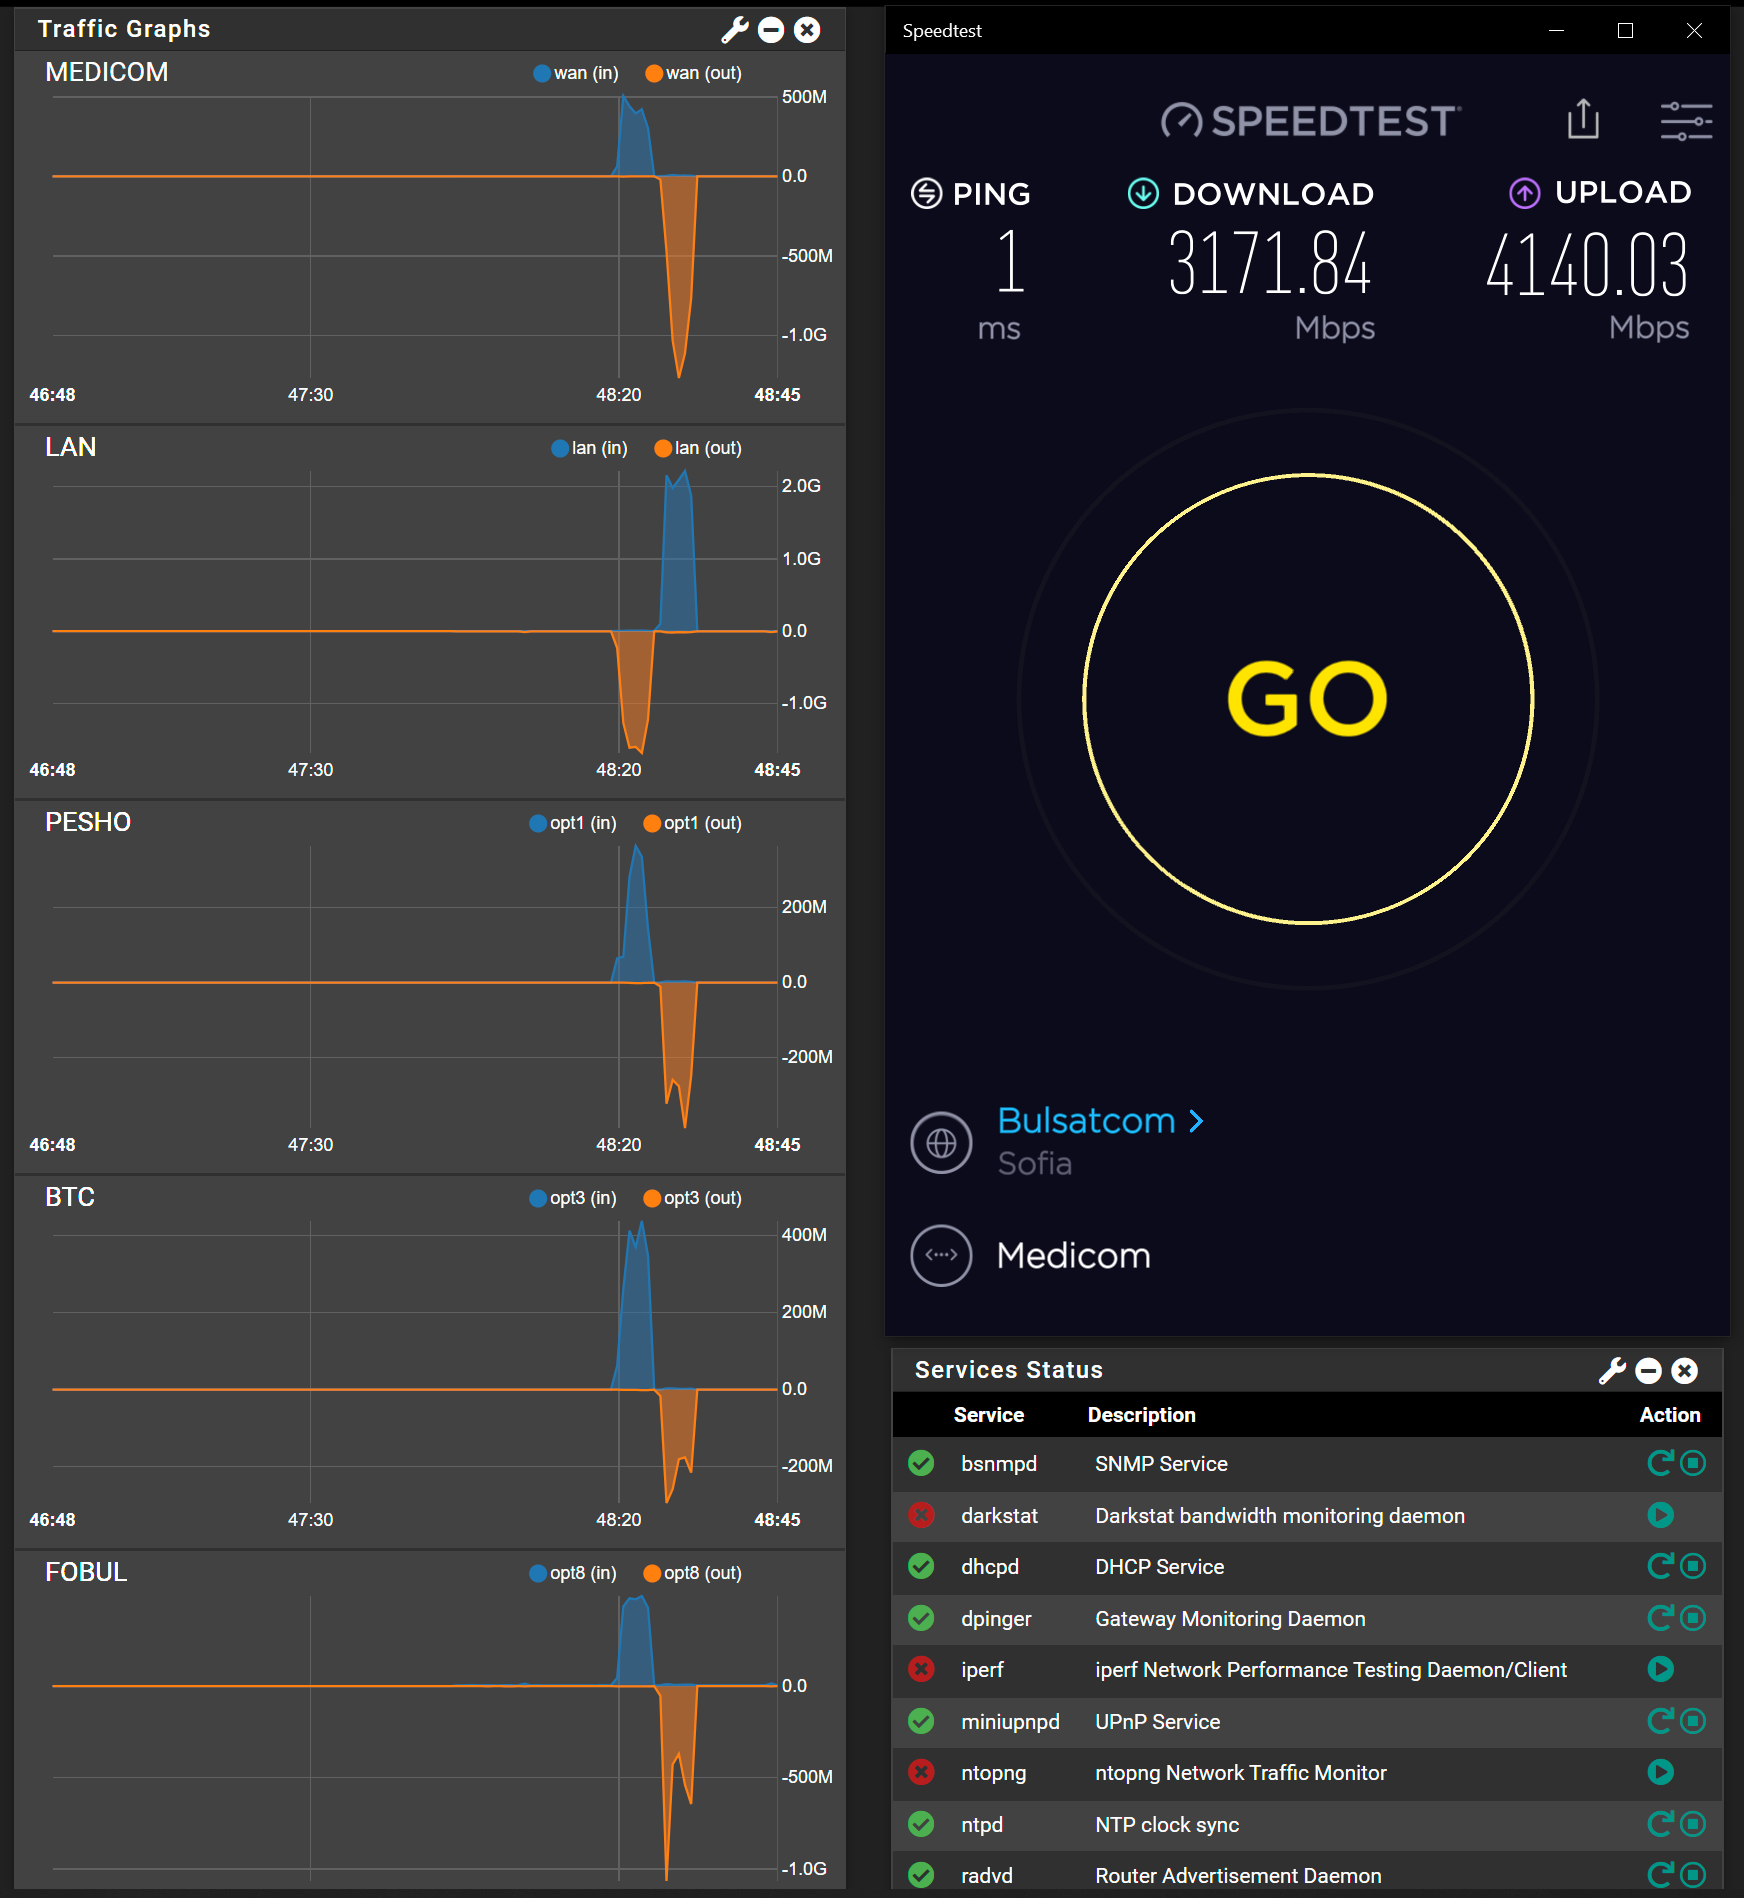1744x1898 pixels.
Task: Click the Medicom connection icon
Action: click(x=941, y=1255)
